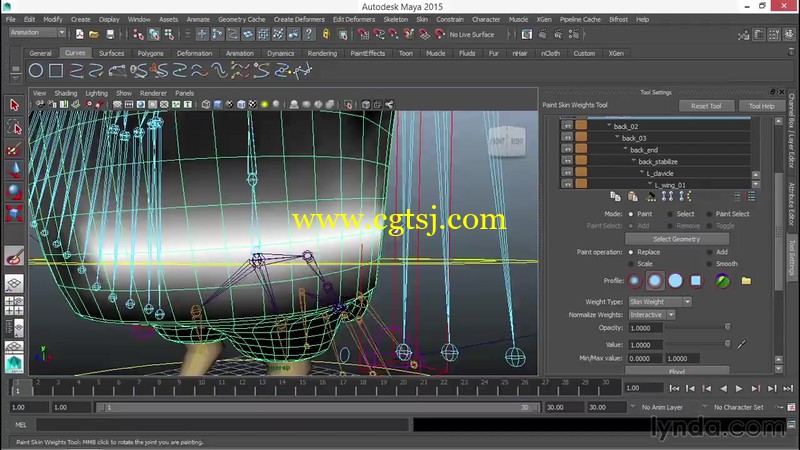The width and height of the screenshot is (800, 450).
Task: Select Paint mode radio button
Action: (x=631, y=214)
